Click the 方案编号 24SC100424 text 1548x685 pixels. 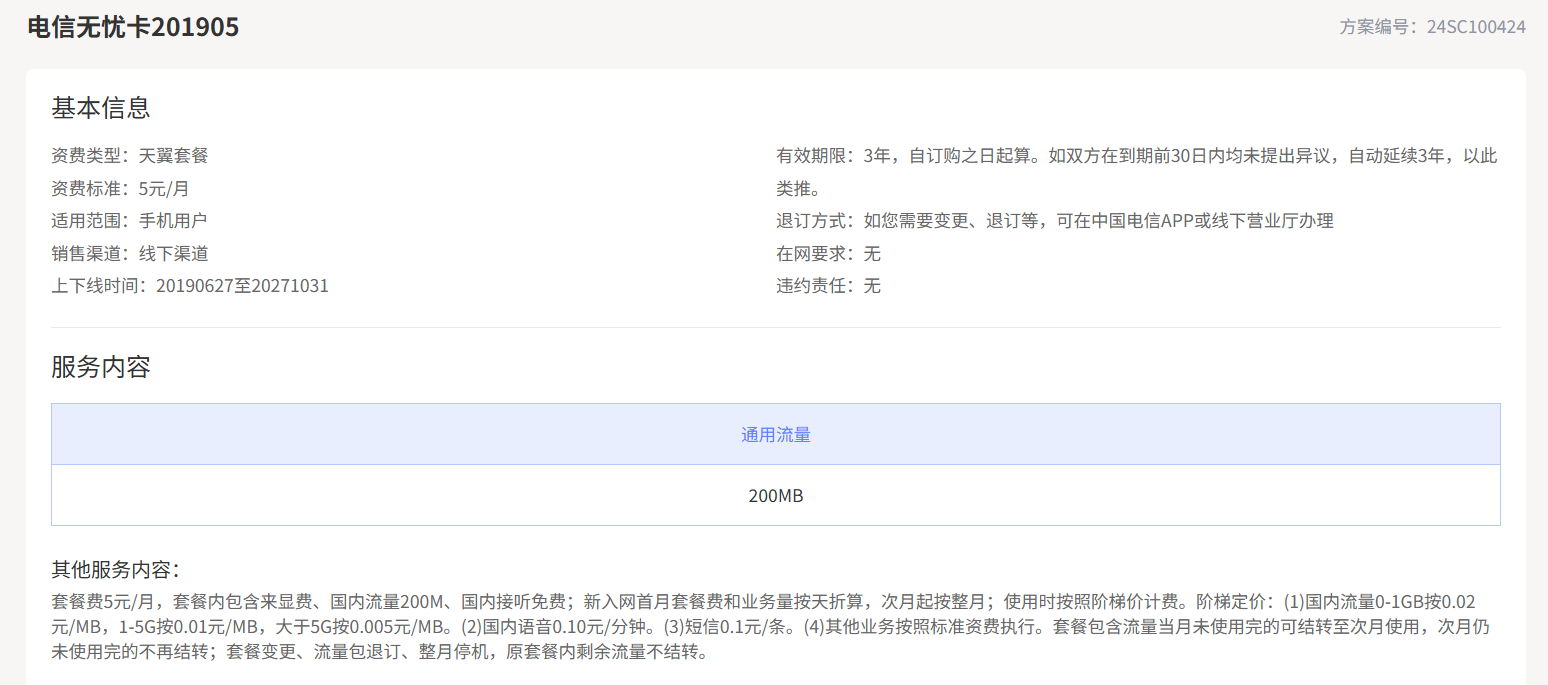pyautogui.click(x=1434, y=27)
